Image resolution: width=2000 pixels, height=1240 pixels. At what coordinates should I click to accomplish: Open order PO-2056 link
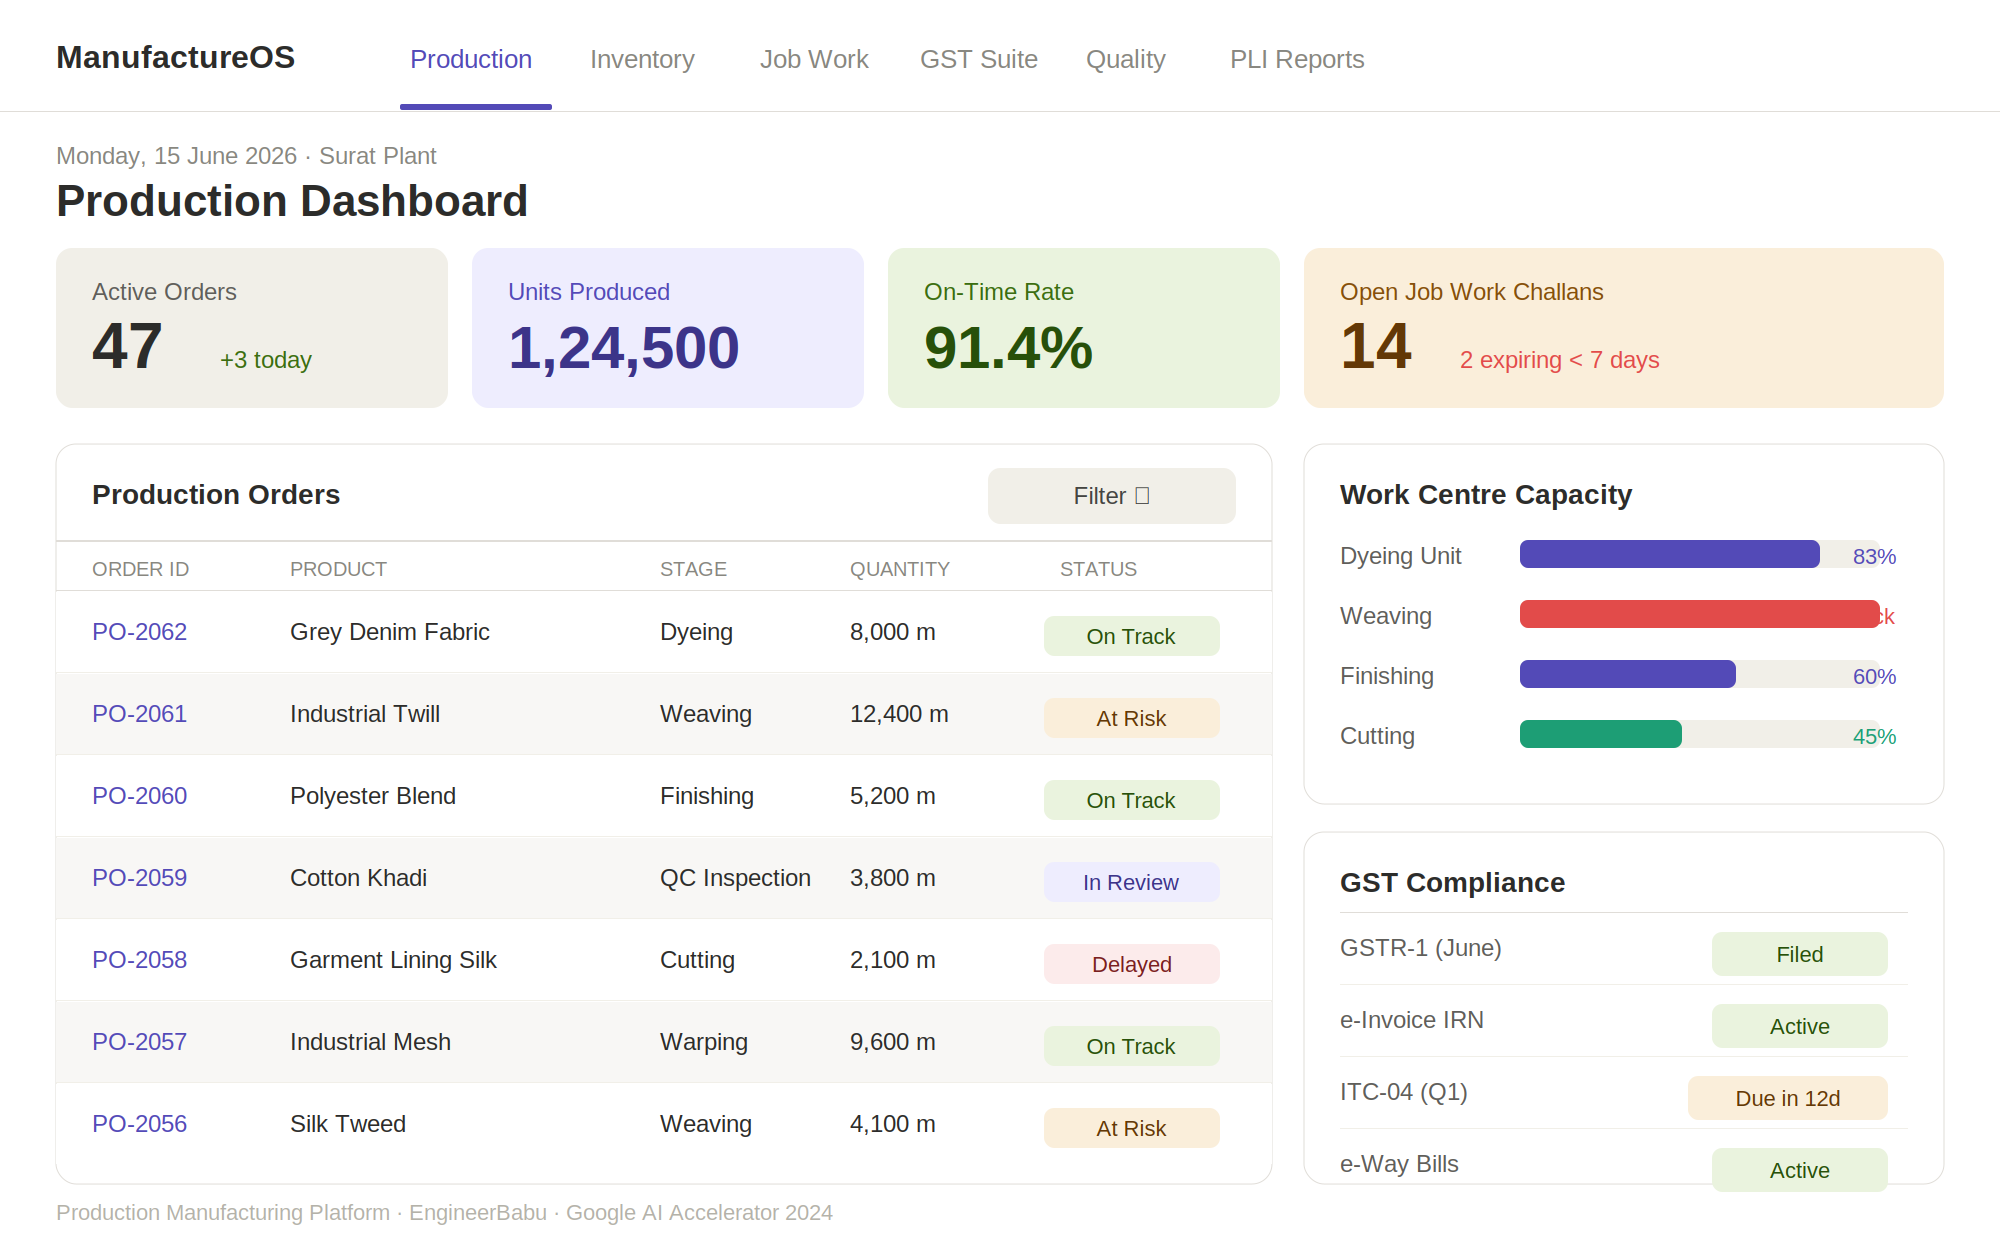click(140, 1124)
